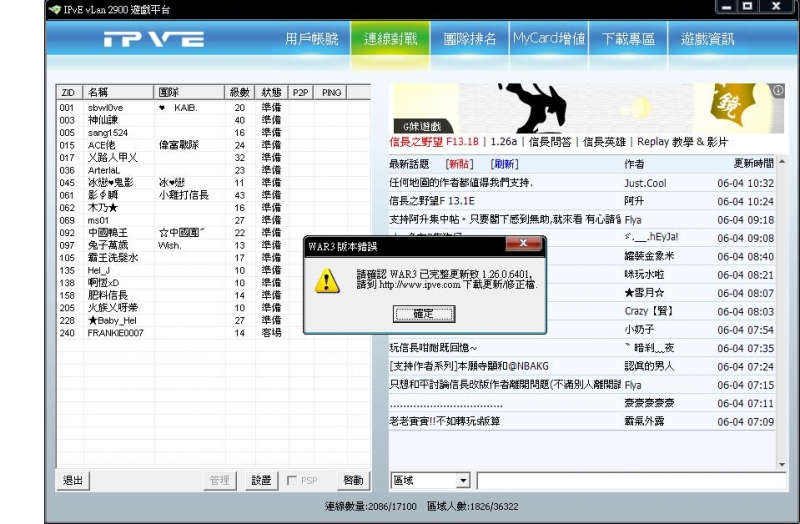Click the warning icon in WAR3 dialog
Viewport: 800px width, 524px height.
coord(327,281)
